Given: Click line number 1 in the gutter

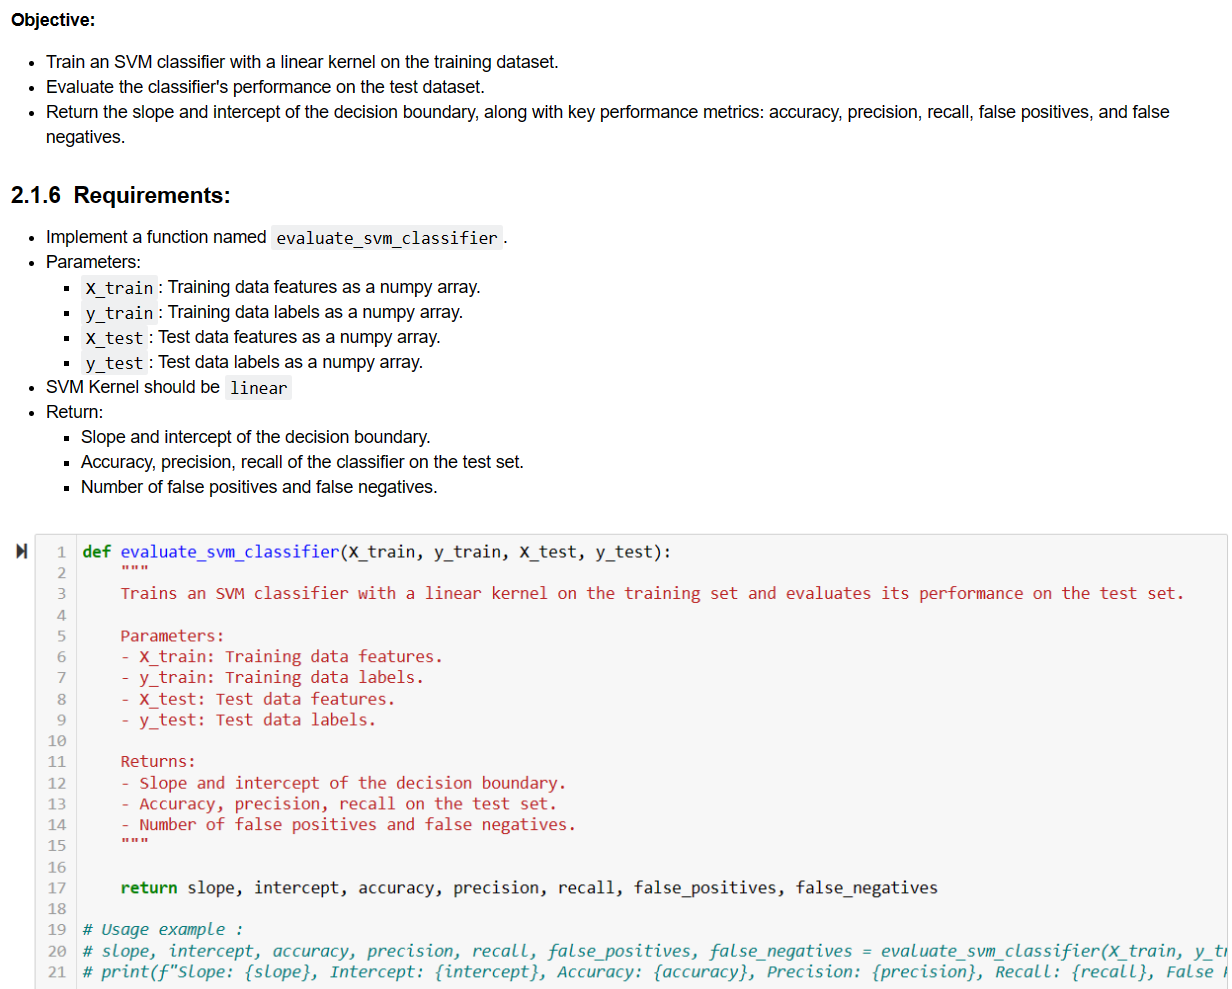Looking at the screenshot, I should [x=61, y=551].
